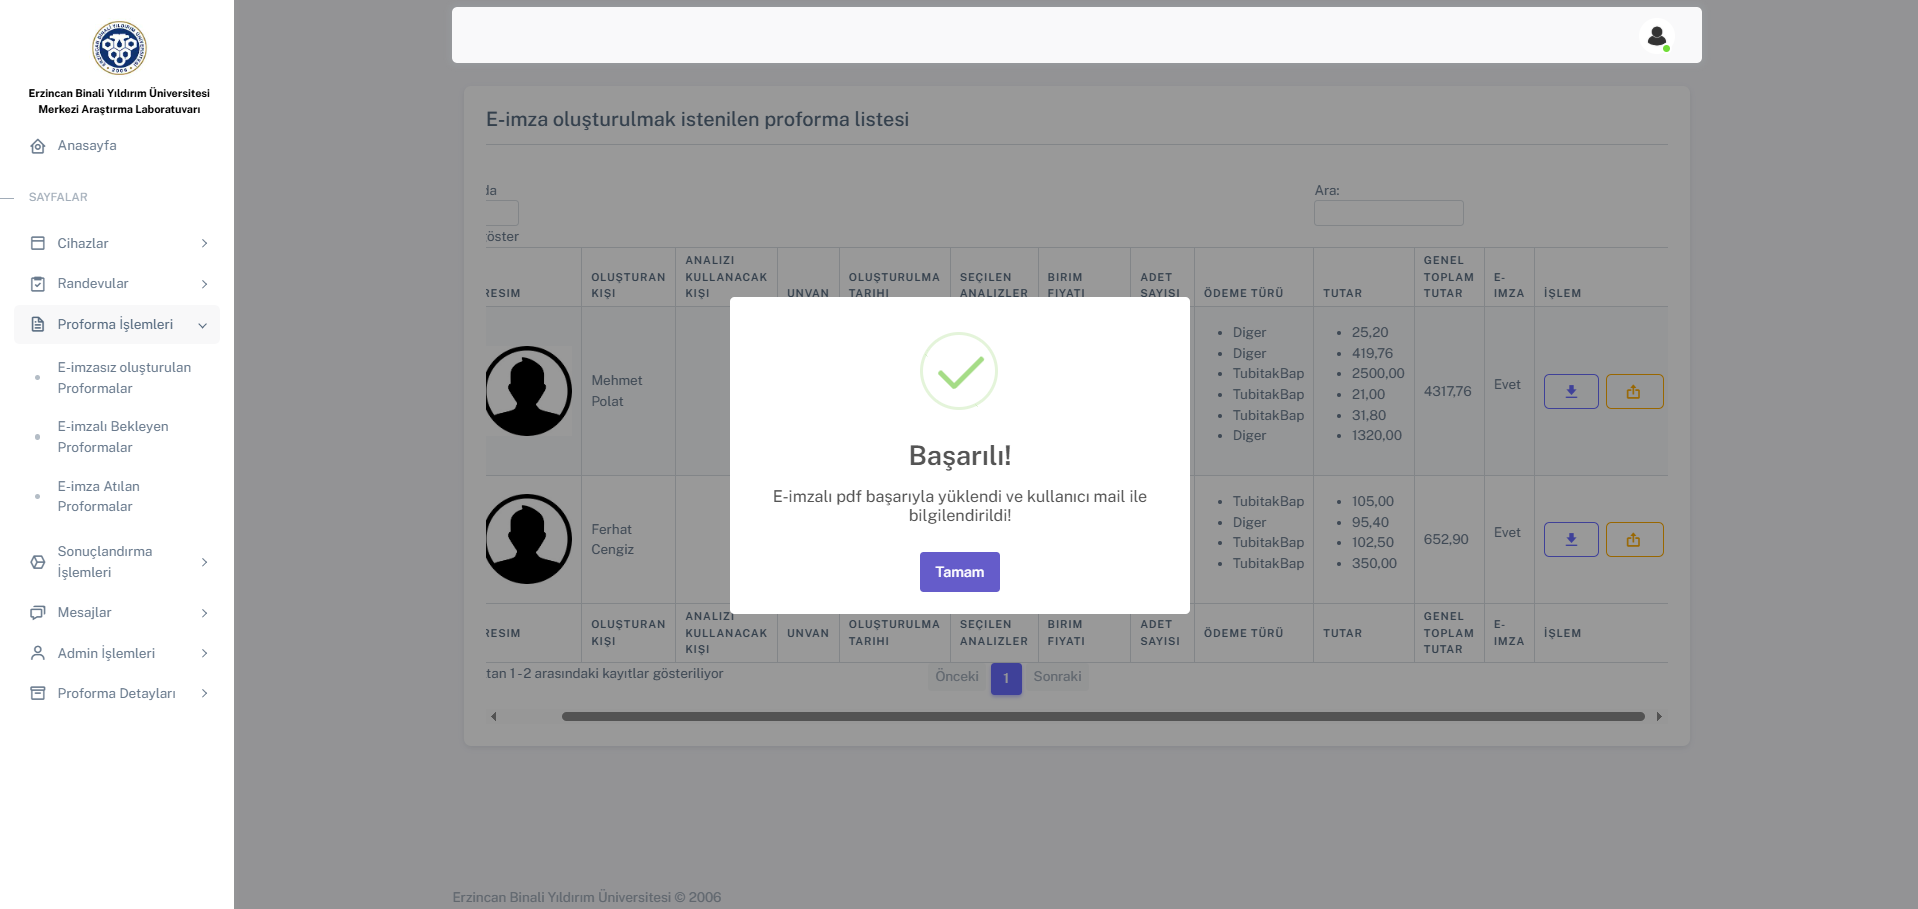Click scroll right arrow of table scrollbar
The width and height of the screenshot is (1918, 909).
[1659, 717]
